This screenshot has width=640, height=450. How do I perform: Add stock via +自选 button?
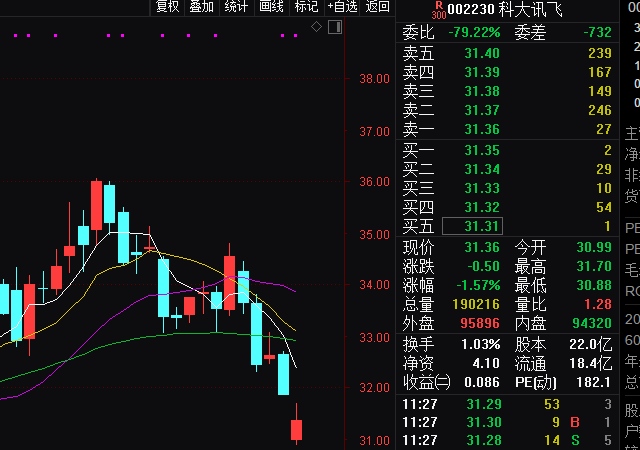[342, 7]
